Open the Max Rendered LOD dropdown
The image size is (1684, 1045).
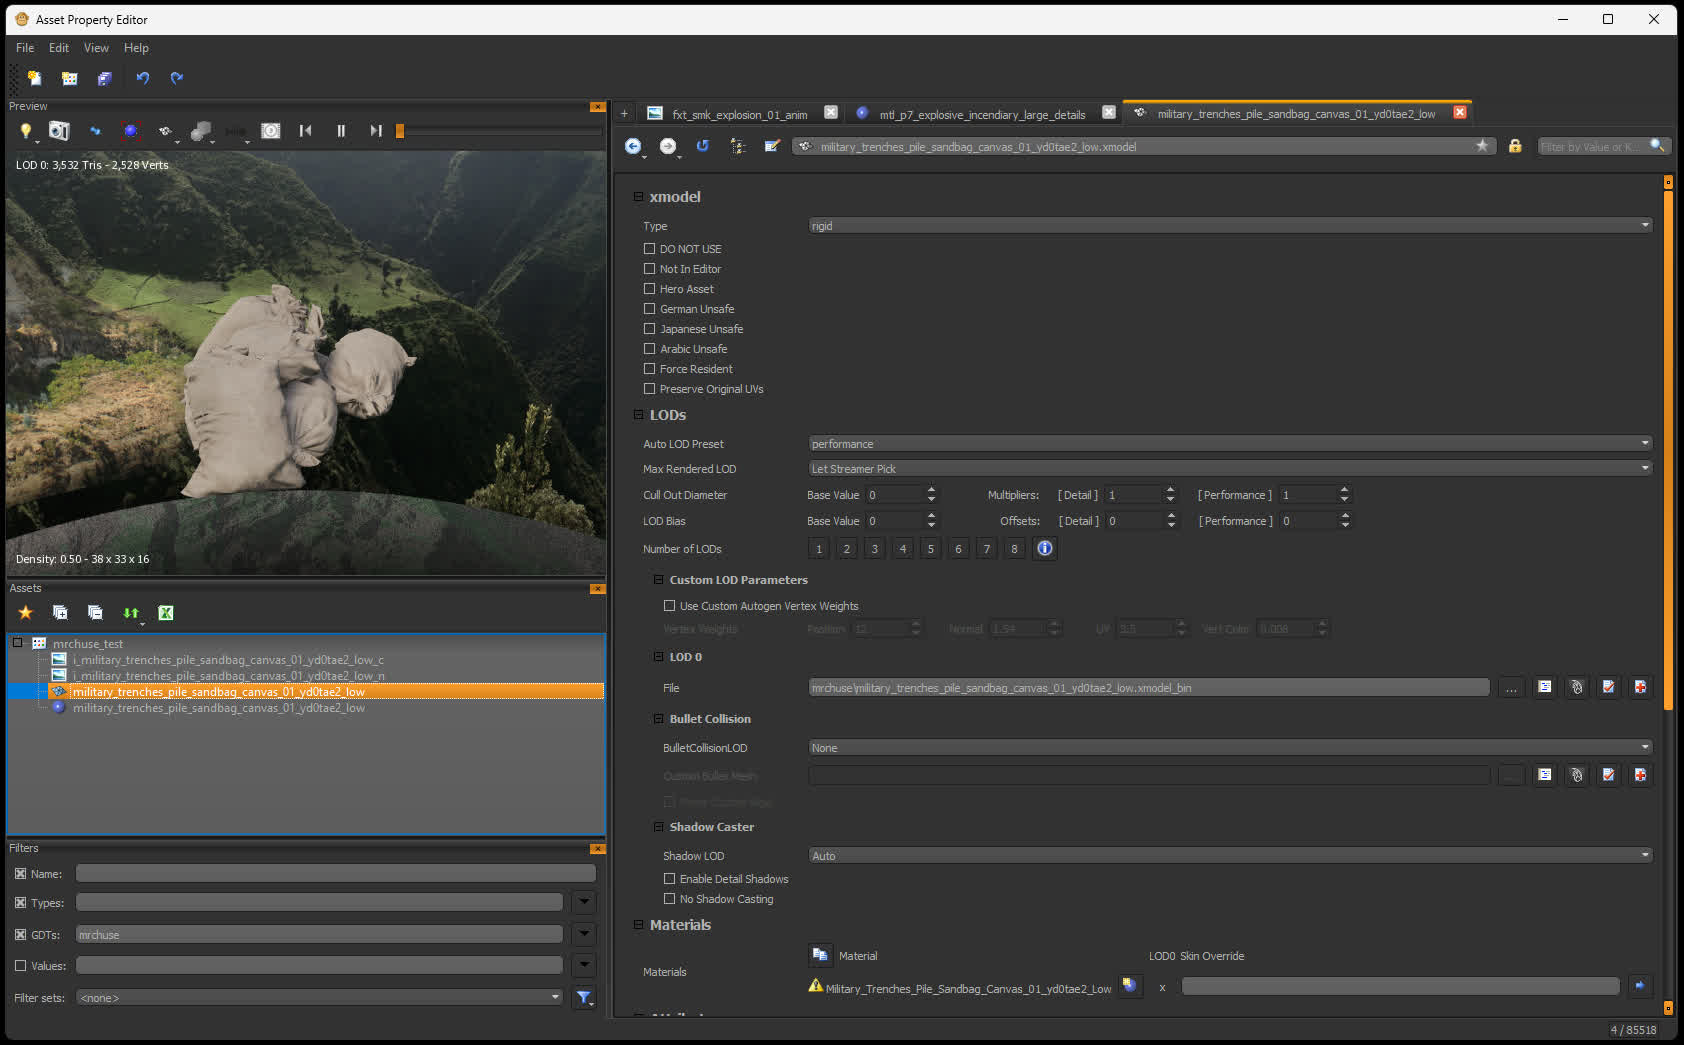point(1230,469)
